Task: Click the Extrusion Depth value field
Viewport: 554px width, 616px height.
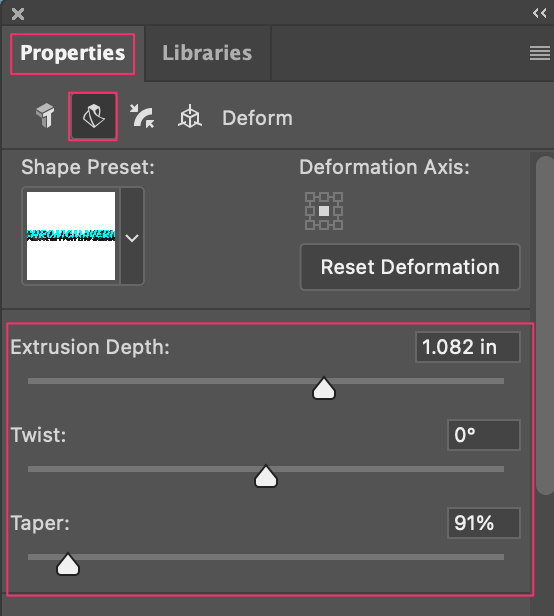Action: coord(468,347)
